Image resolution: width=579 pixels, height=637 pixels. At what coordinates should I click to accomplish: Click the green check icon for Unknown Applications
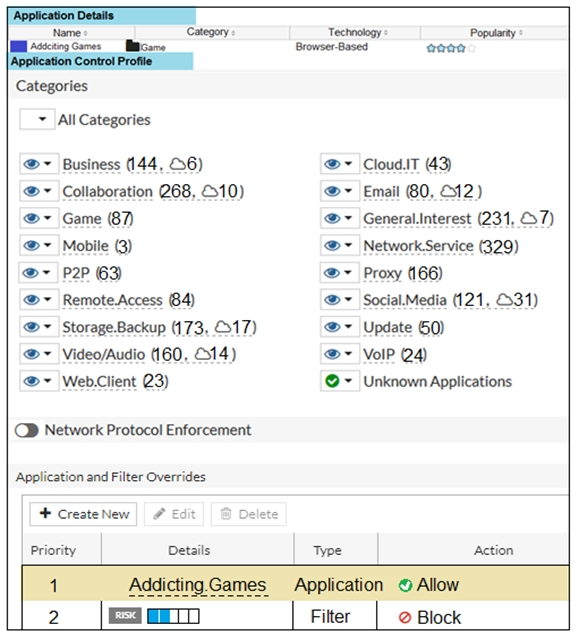tap(332, 381)
